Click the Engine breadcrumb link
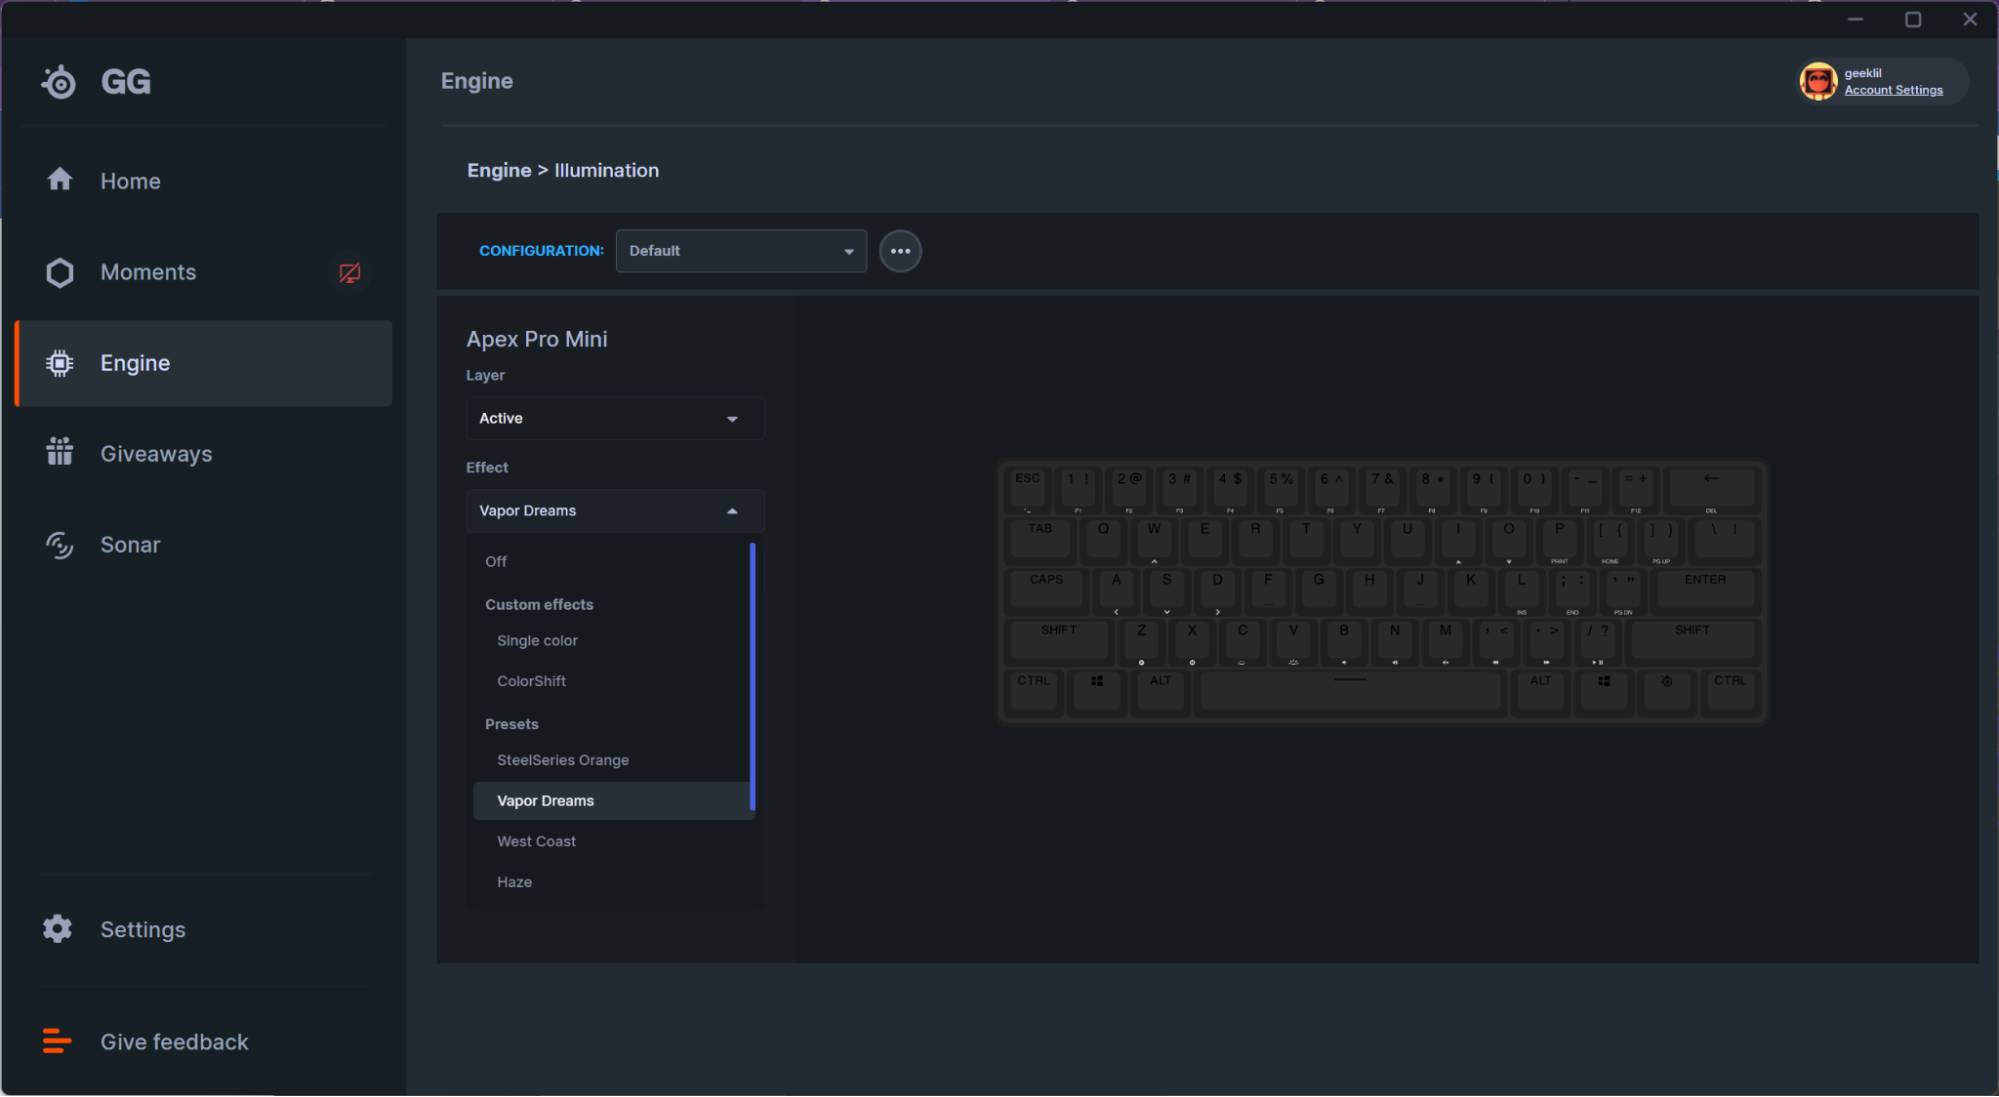 pyautogui.click(x=499, y=170)
